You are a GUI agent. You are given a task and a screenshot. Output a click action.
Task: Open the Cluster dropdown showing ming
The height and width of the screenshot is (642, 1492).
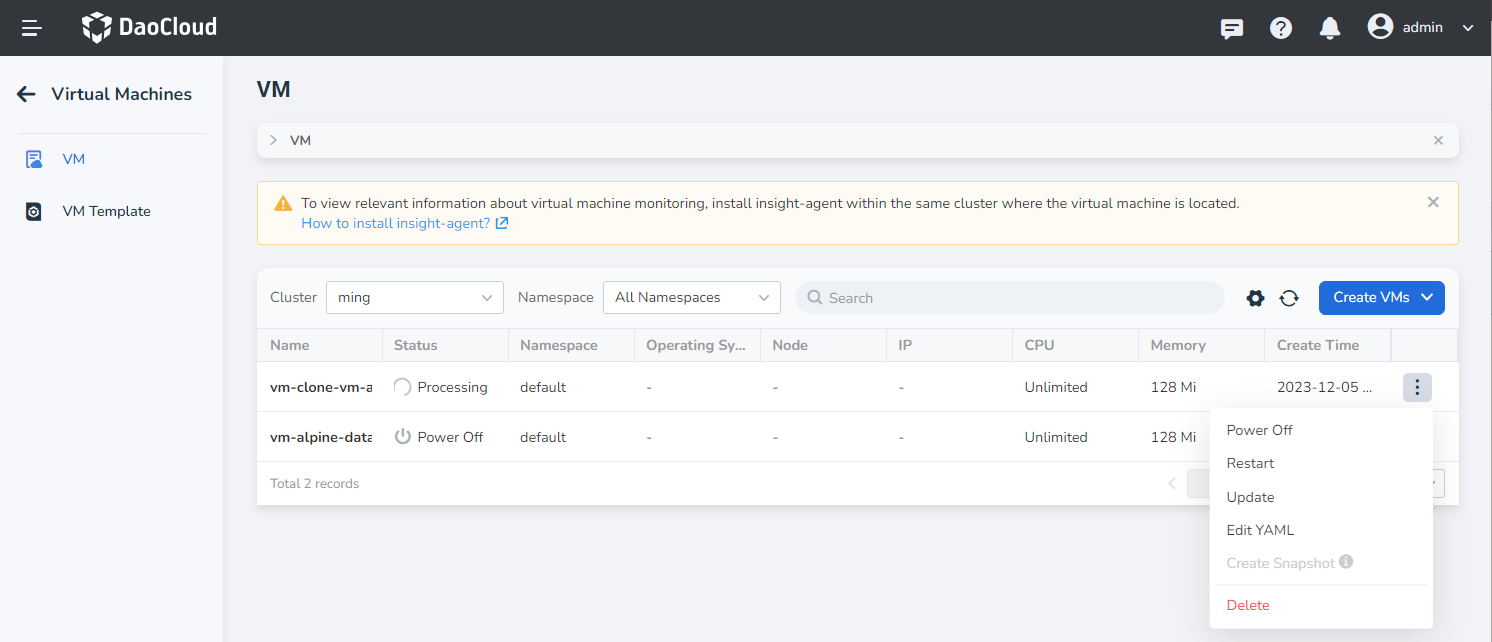pyautogui.click(x=414, y=297)
